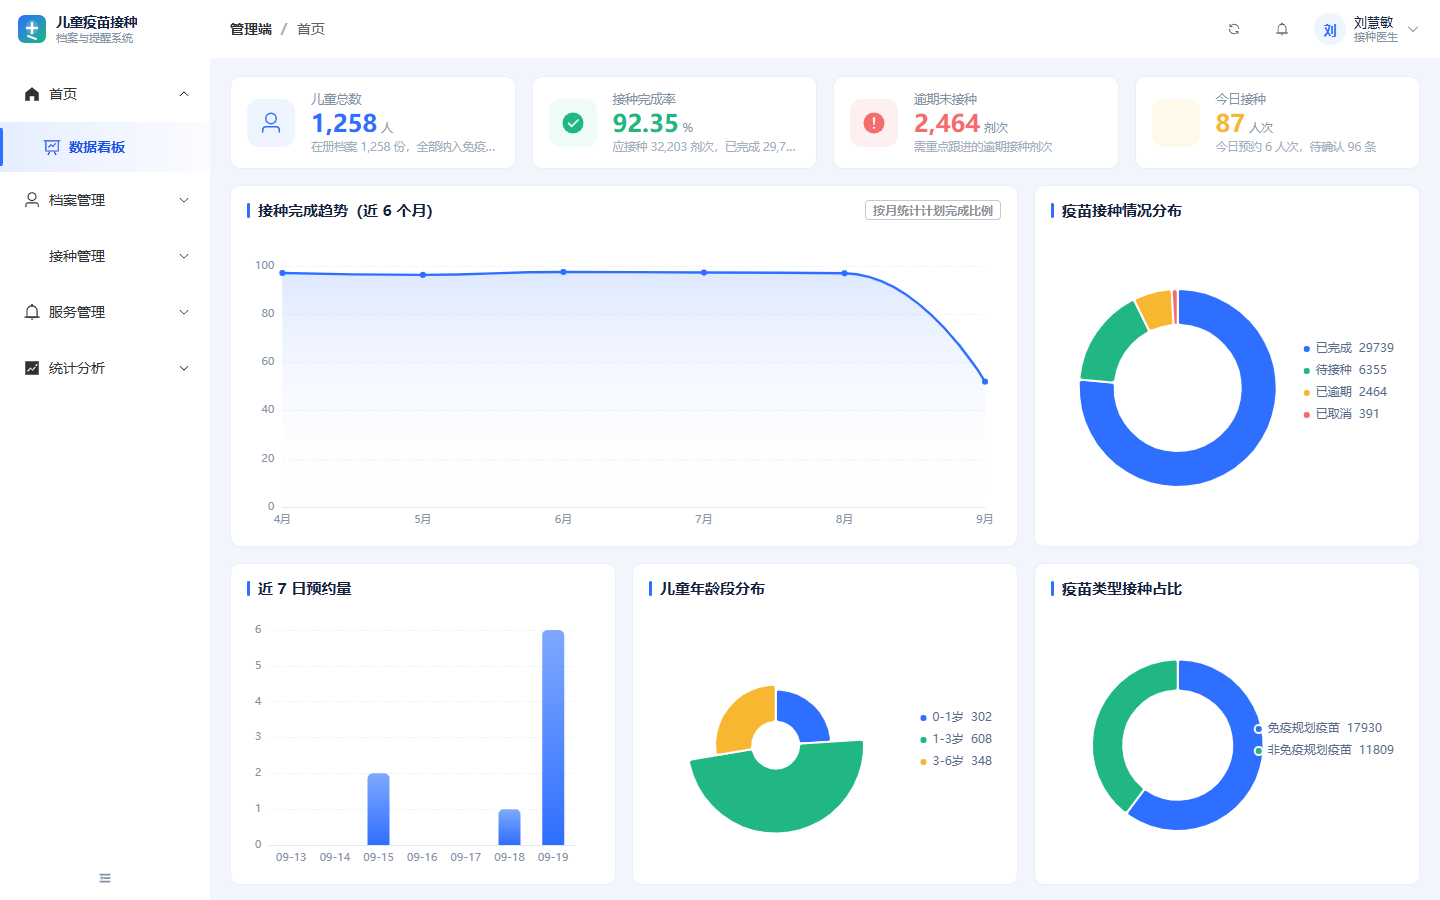Click the red overdue alert icon
The width and height of the screenshot is (1440, 900).
pyautogui.click(x=874, y=123)
